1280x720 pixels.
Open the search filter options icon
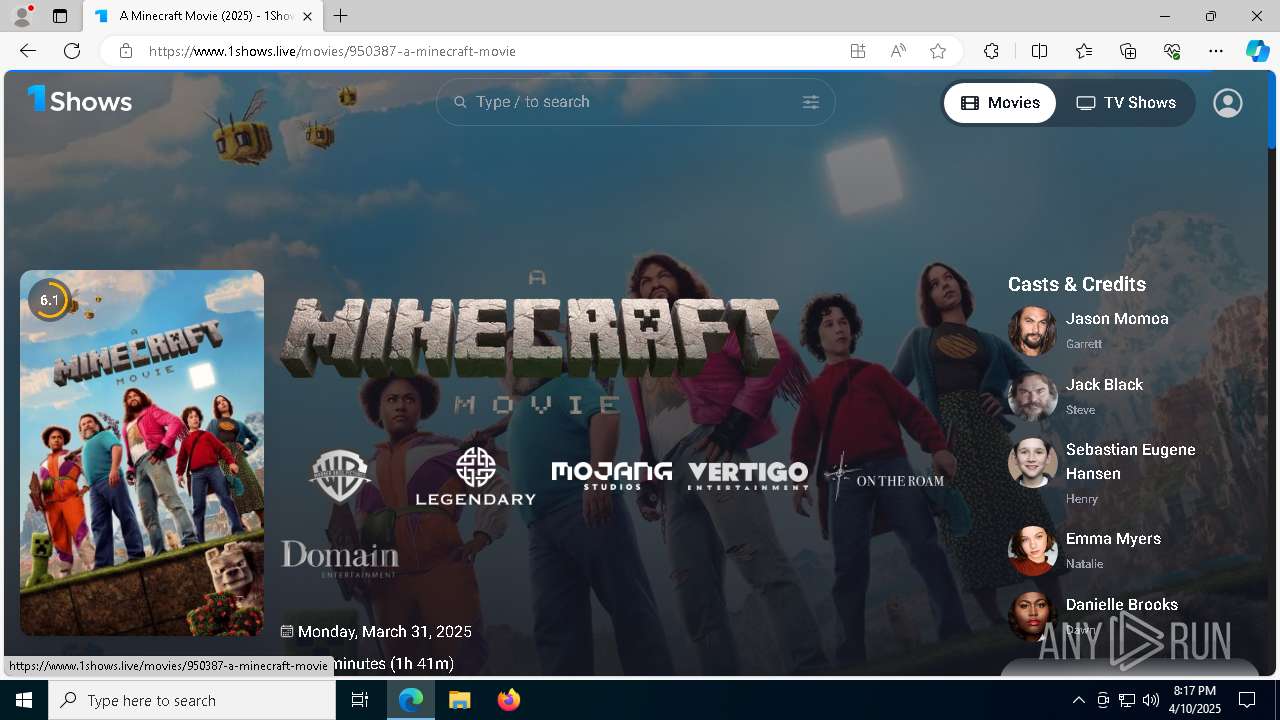pyautogui.click(x=810, y=102)
